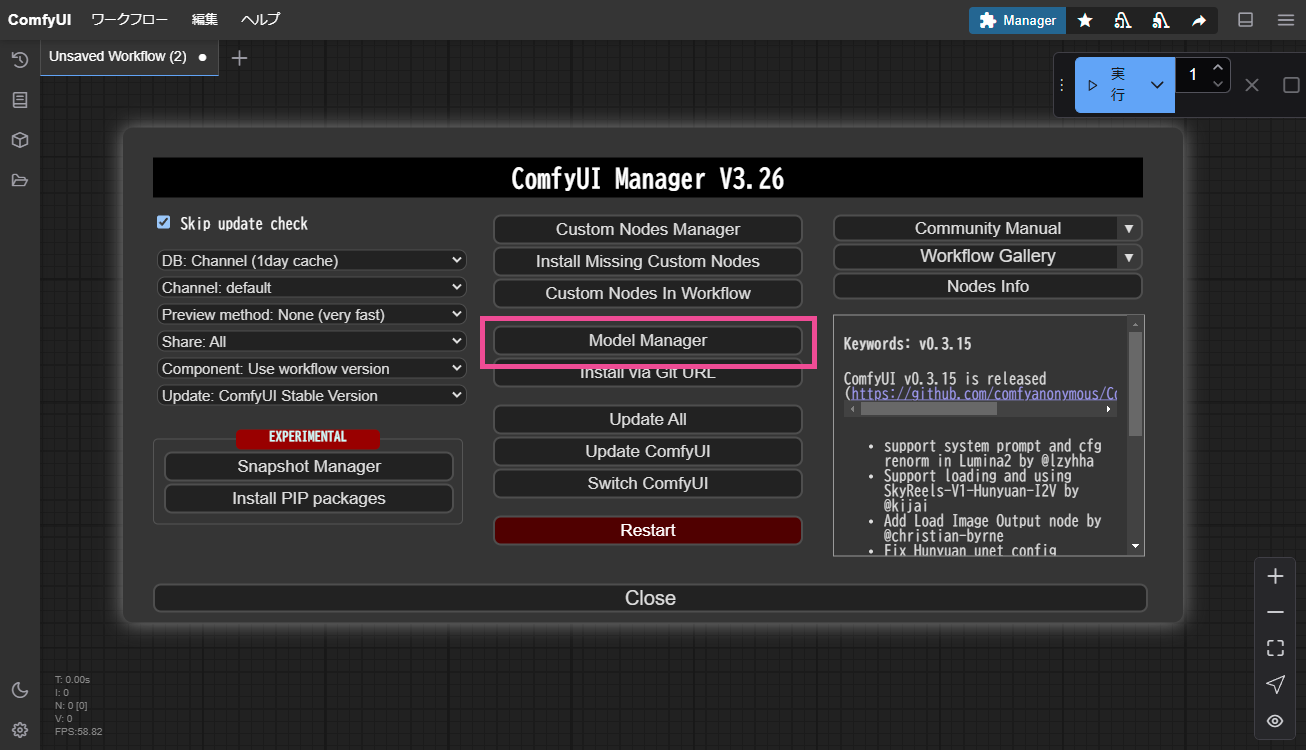Toggle the bottom panel icon

pyautogui.click(x=1245, y=20)
